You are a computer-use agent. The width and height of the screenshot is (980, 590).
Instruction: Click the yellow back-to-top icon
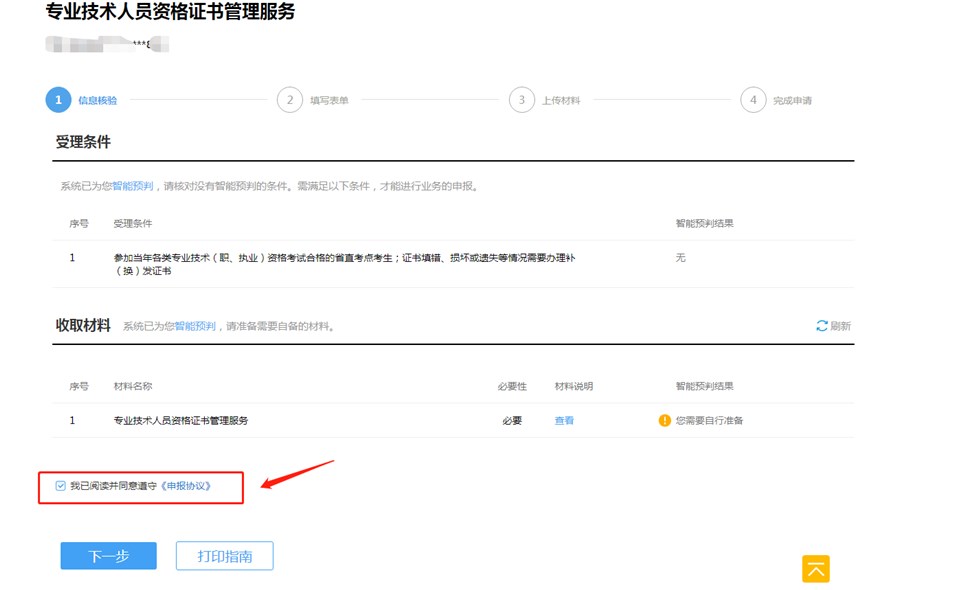coord(815,568)
